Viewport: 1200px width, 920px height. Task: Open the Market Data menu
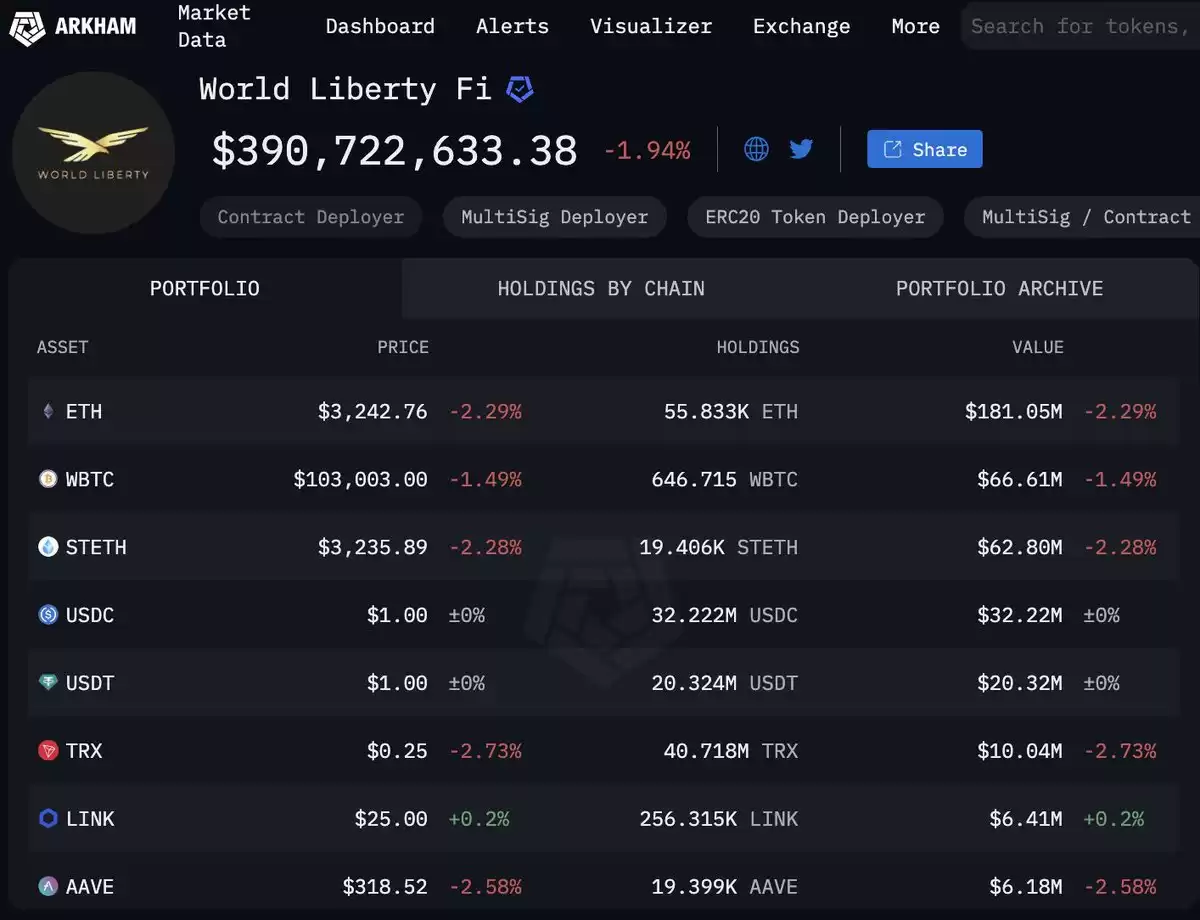214,26
